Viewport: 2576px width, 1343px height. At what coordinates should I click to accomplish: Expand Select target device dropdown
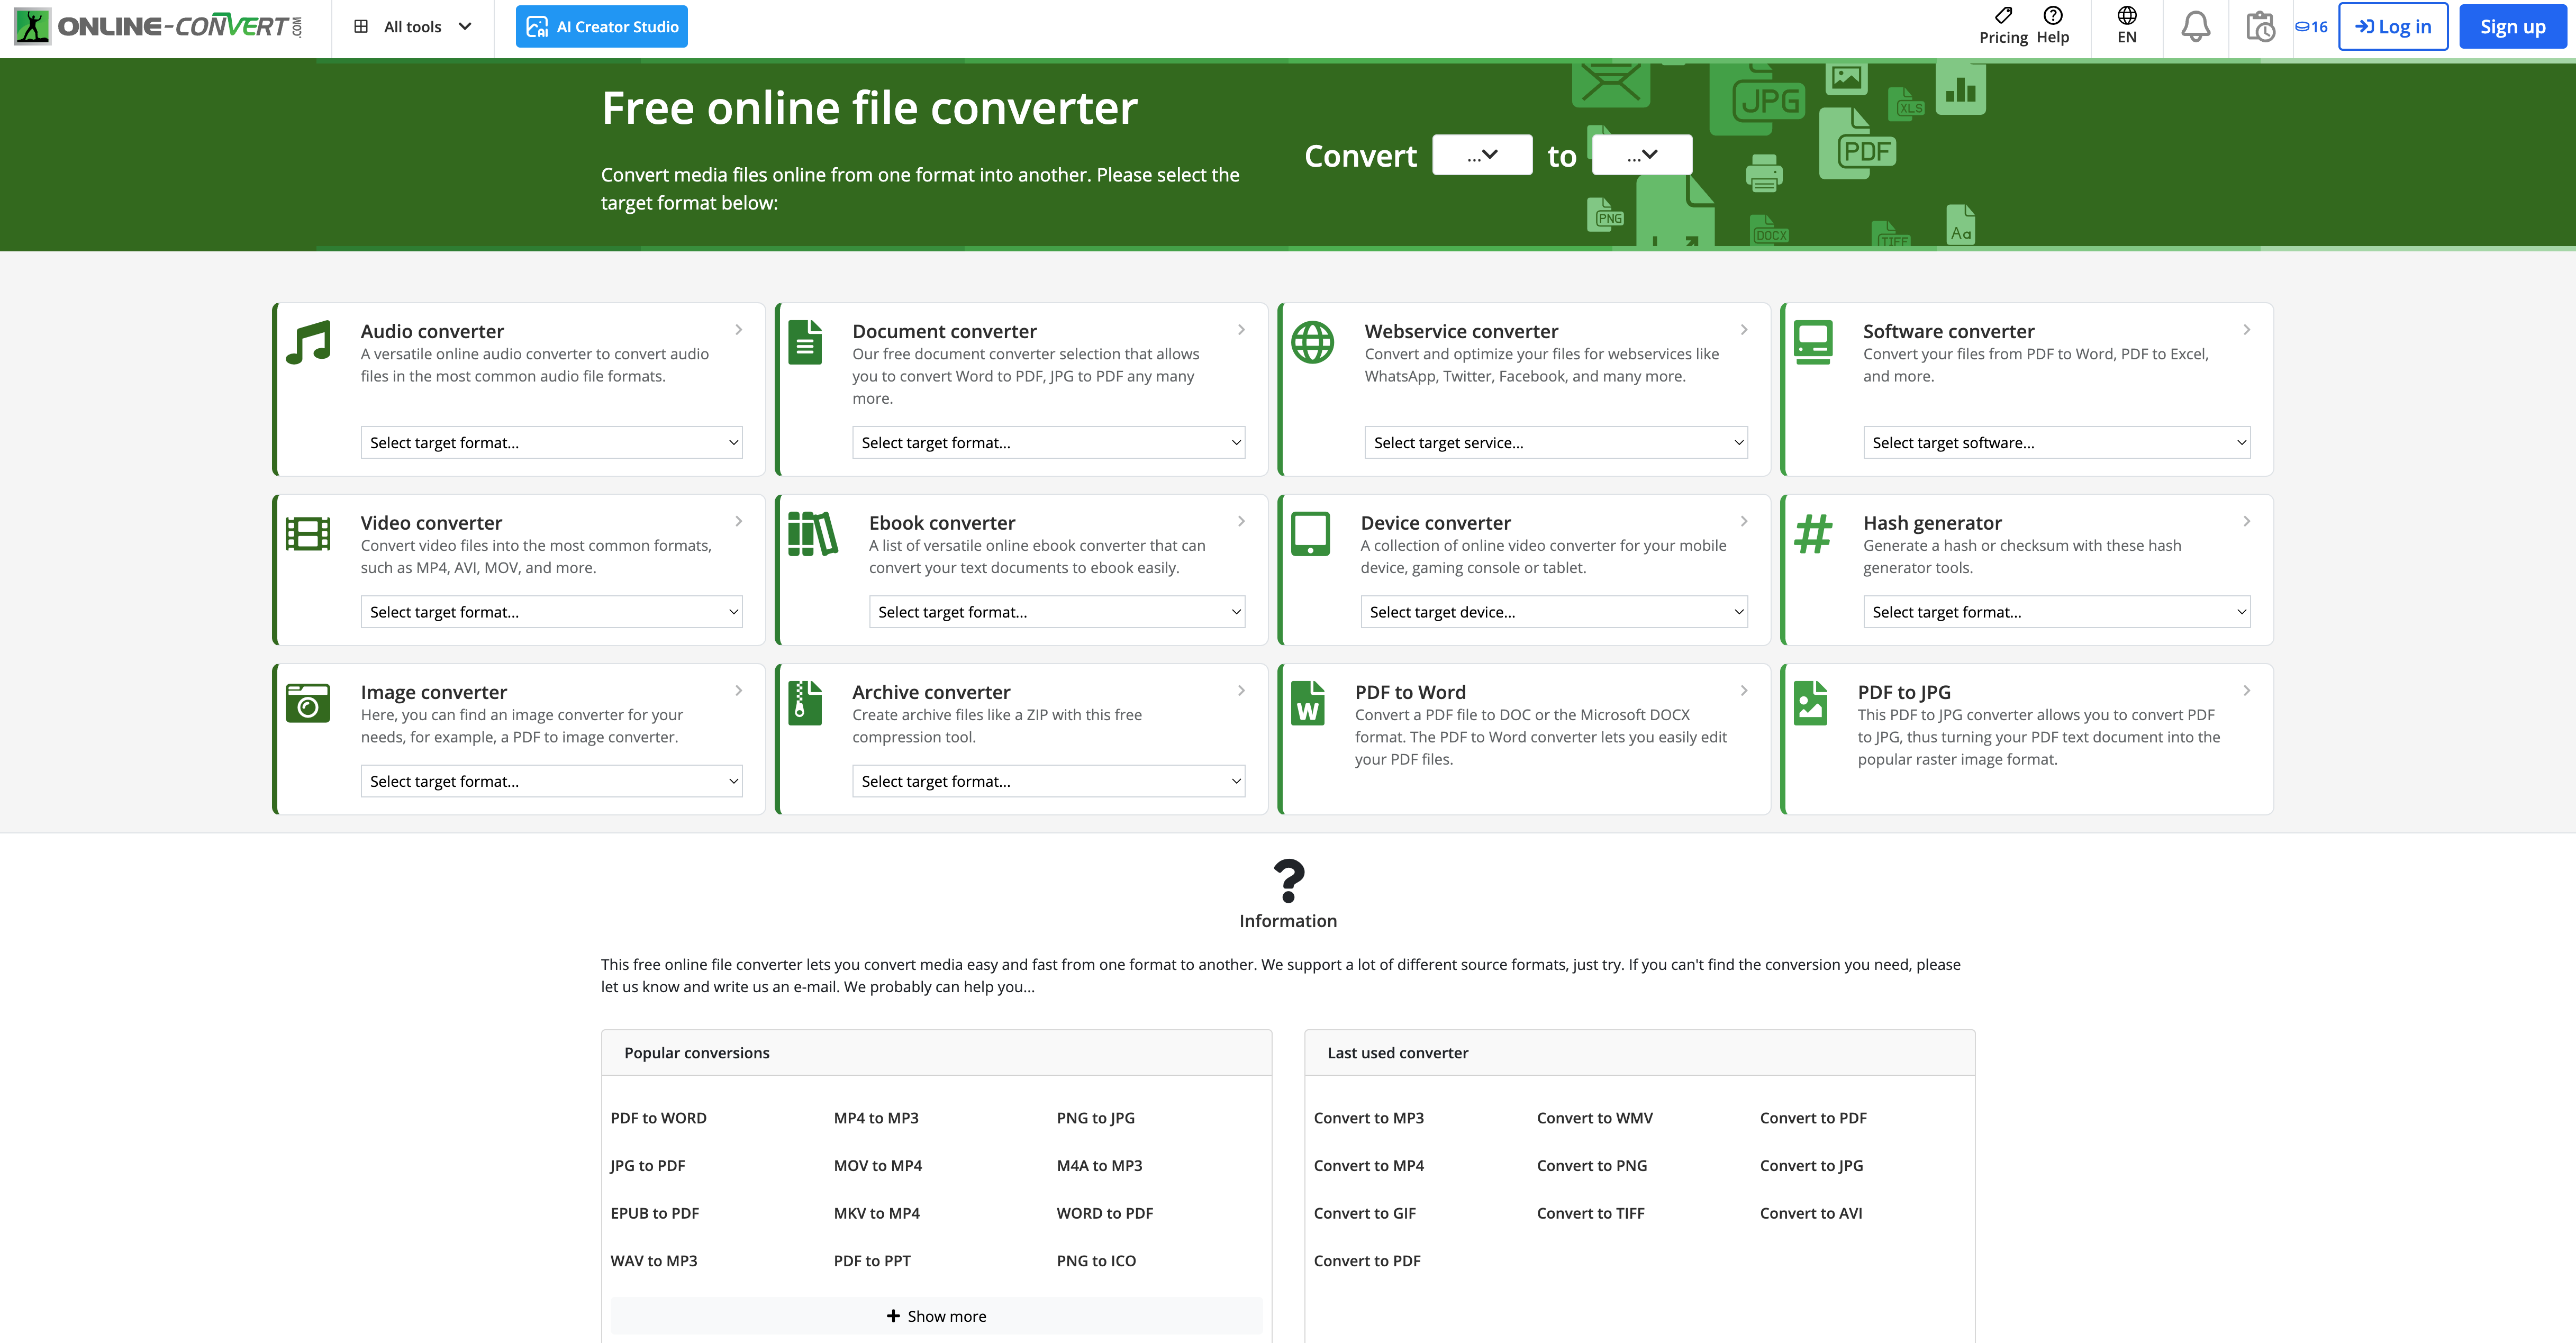coord(1553,612)
